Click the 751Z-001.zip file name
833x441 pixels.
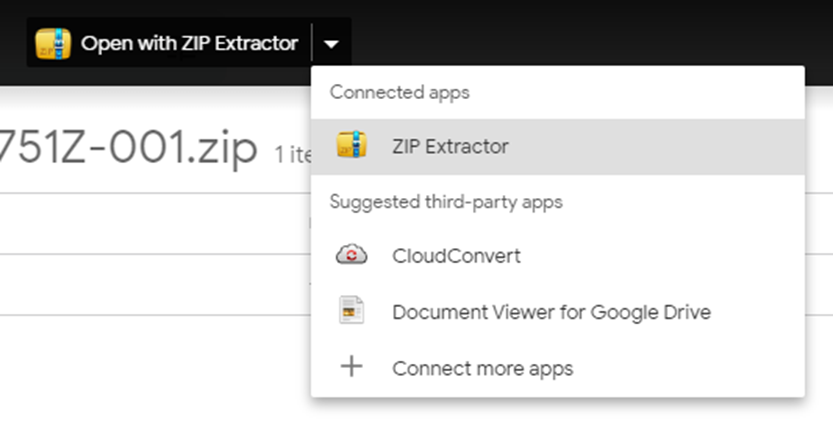tap(128, 147)
